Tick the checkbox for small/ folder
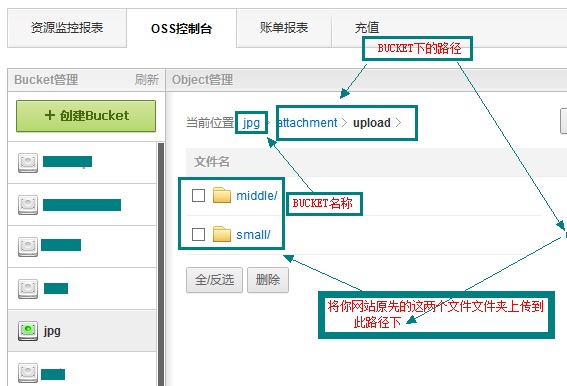 [199, 234]
